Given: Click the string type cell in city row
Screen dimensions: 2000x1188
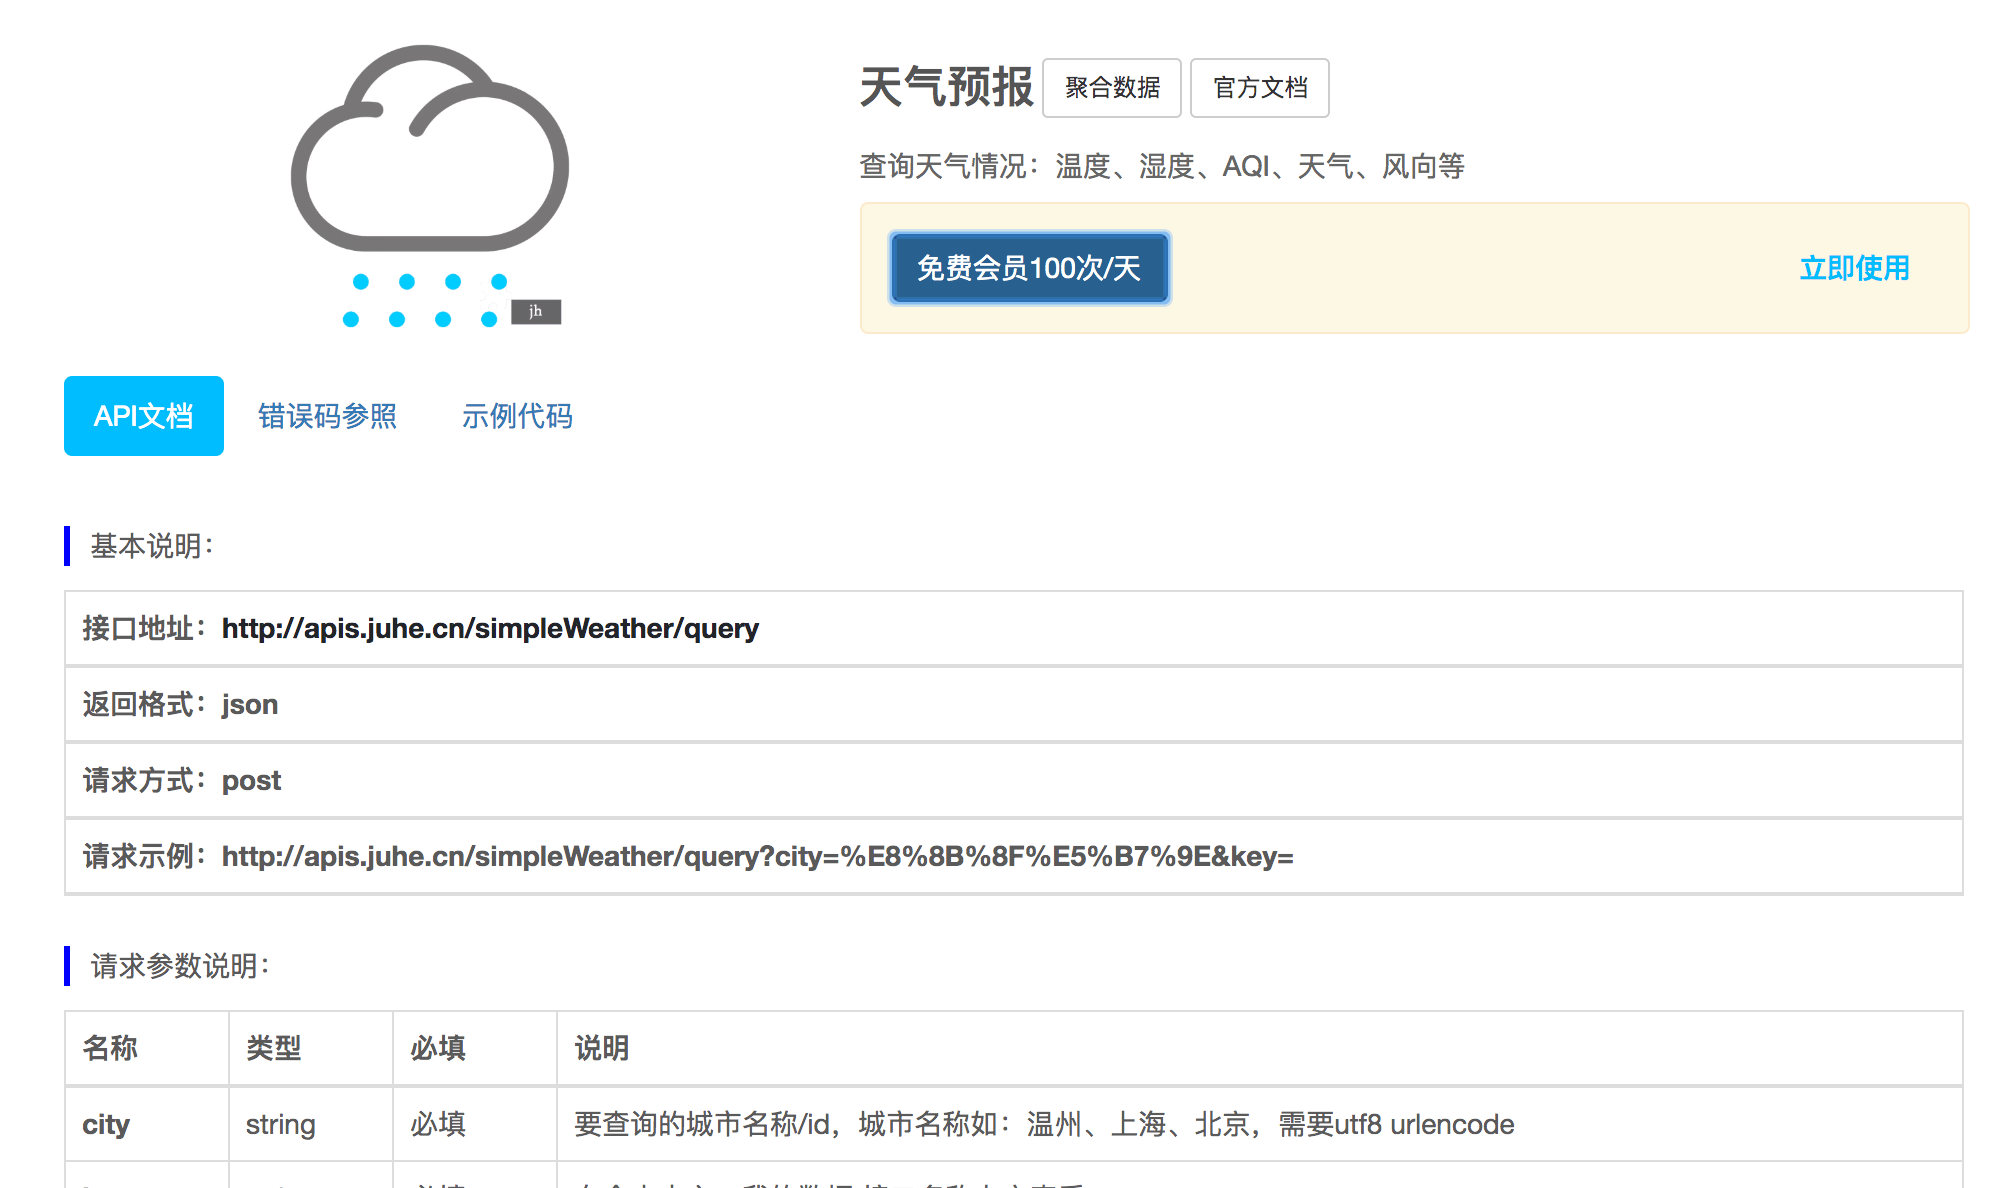Looking at the screenshot, I should click(x=311, y=1124).
